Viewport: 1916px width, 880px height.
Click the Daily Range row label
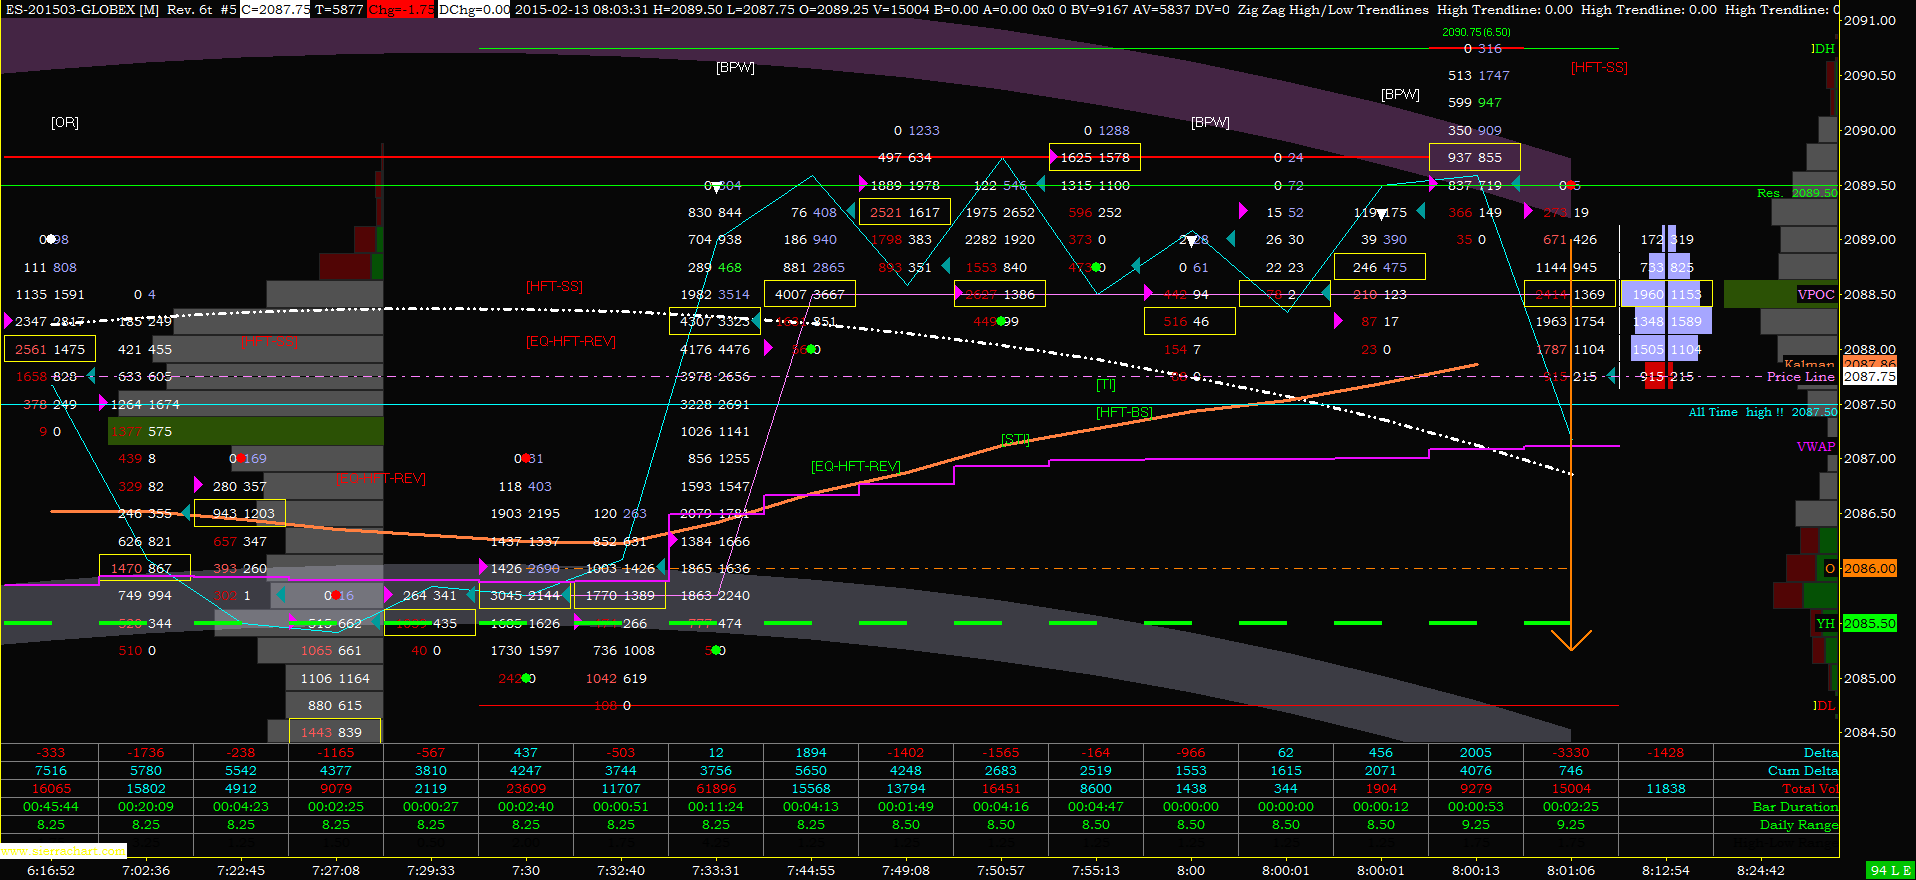(x=1799, y=824)
